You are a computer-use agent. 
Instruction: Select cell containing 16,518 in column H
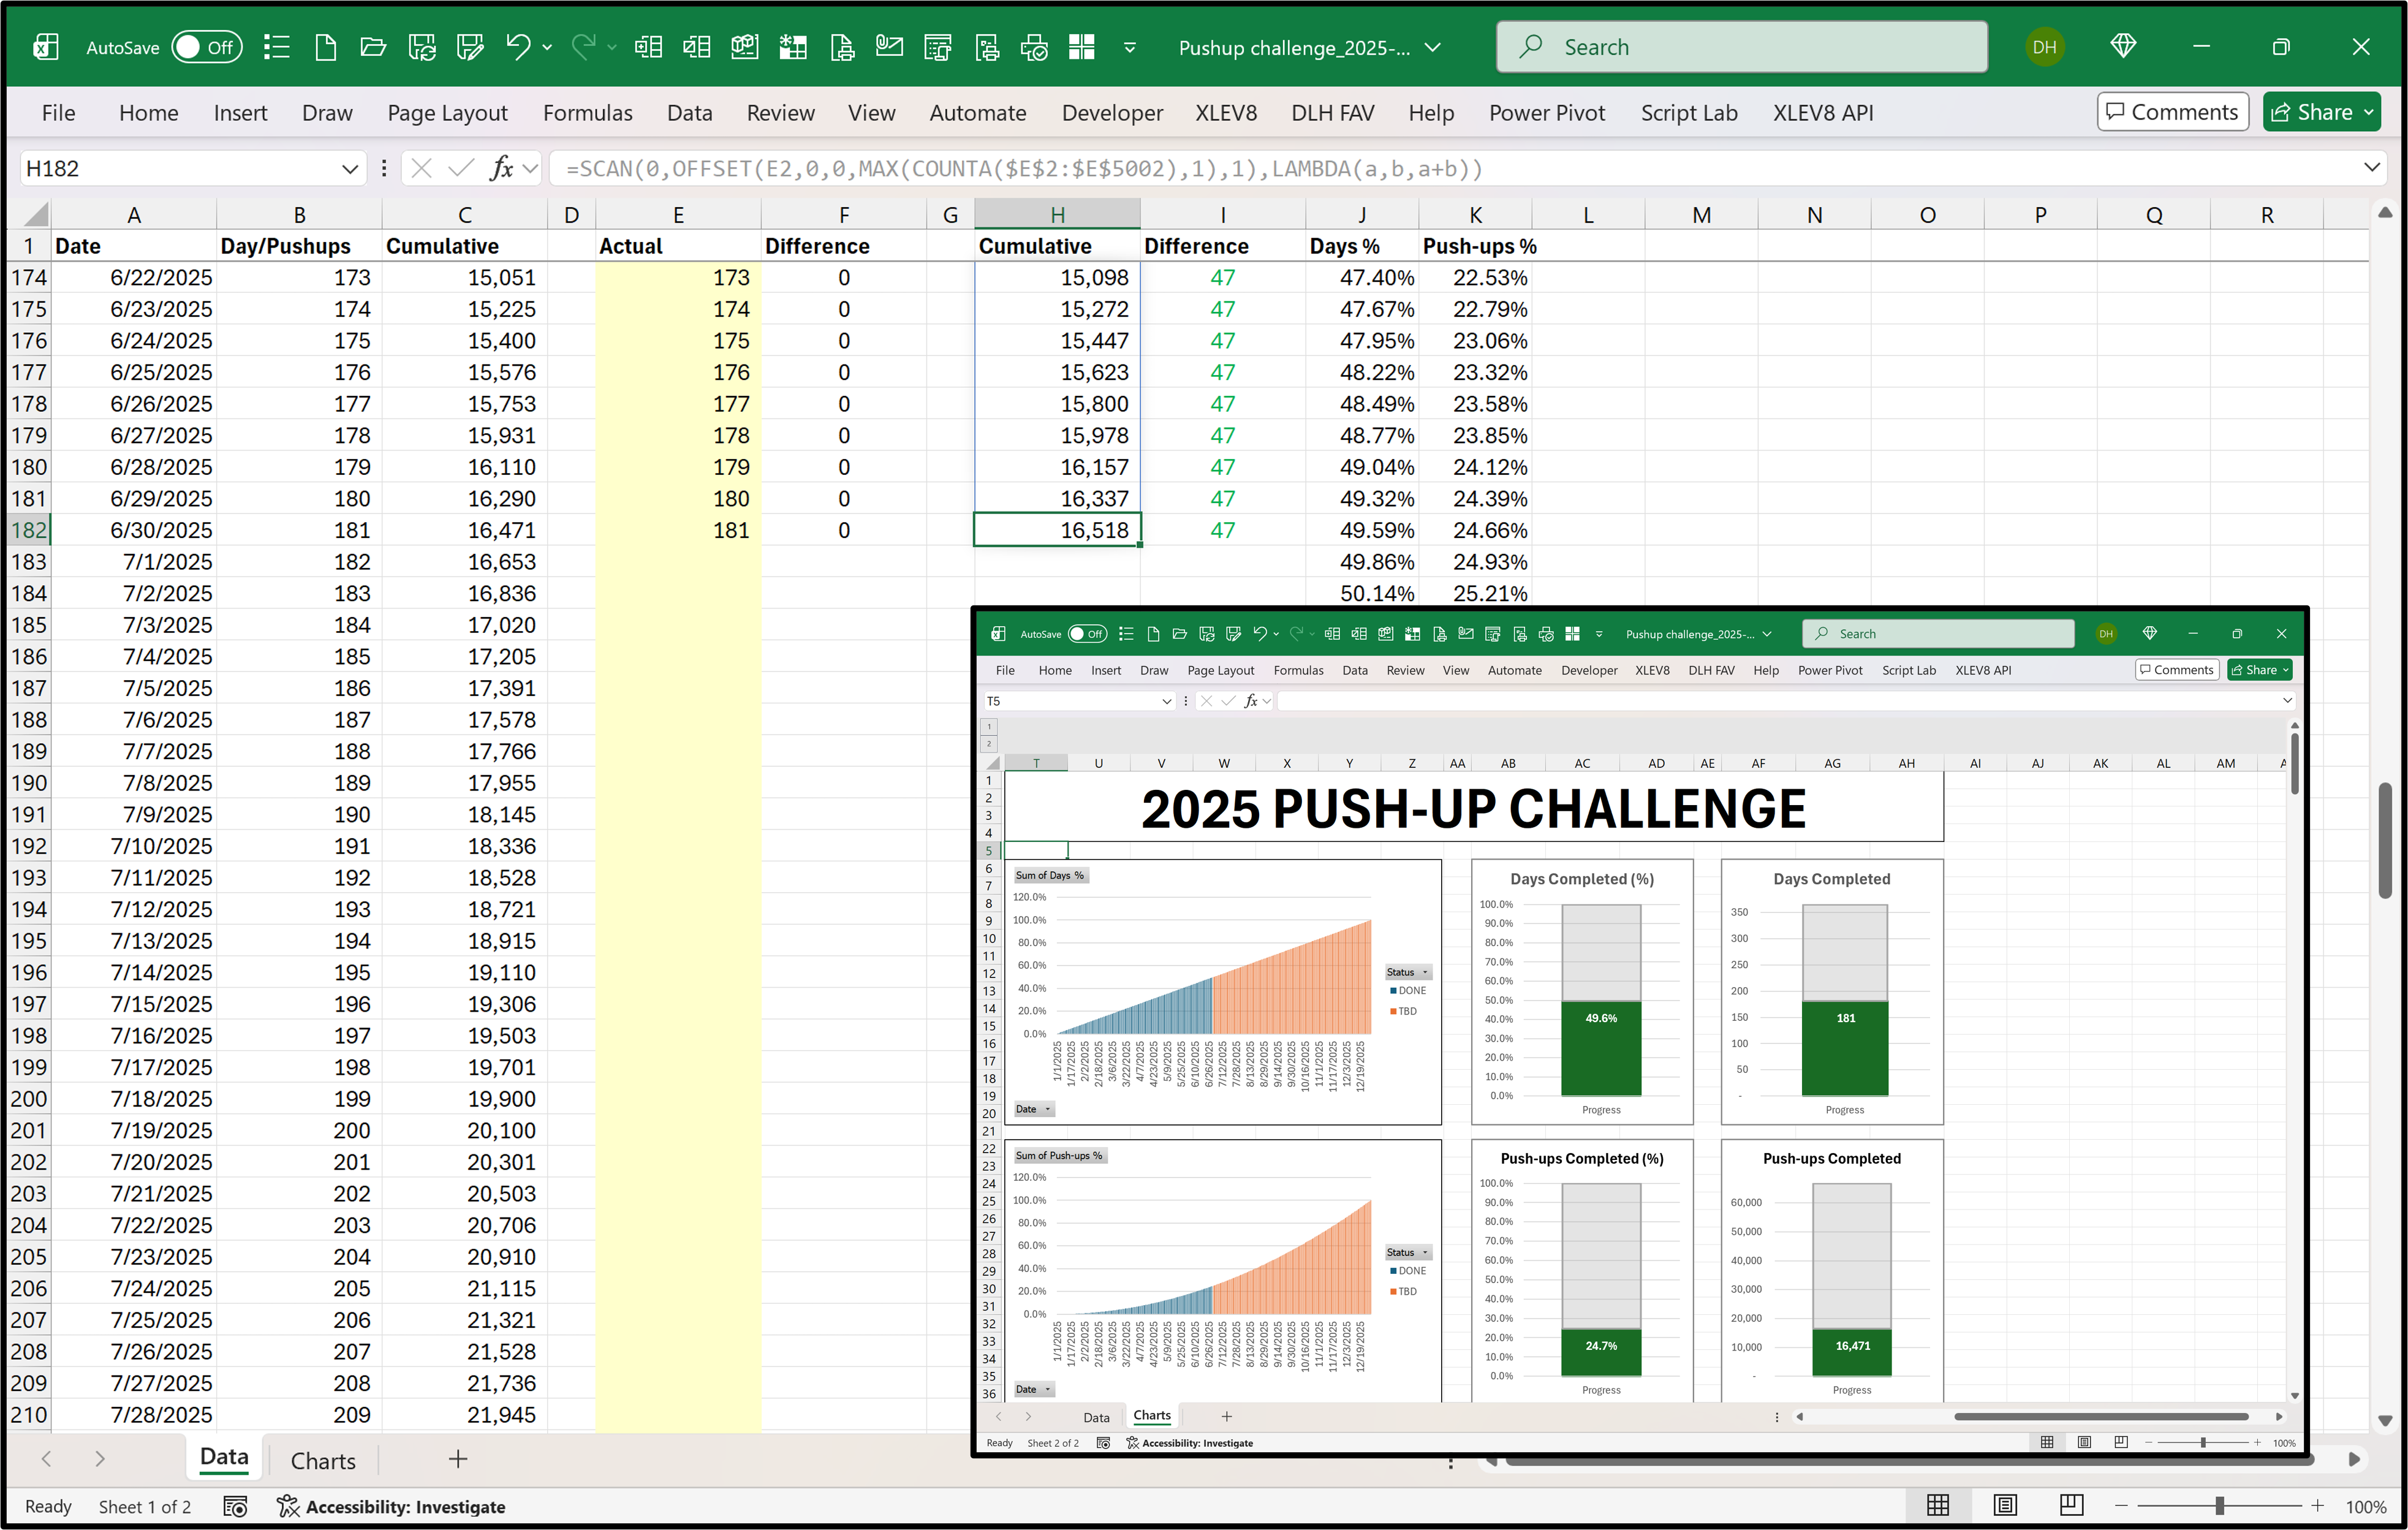pyautogui.click(x=1056, y=530)
